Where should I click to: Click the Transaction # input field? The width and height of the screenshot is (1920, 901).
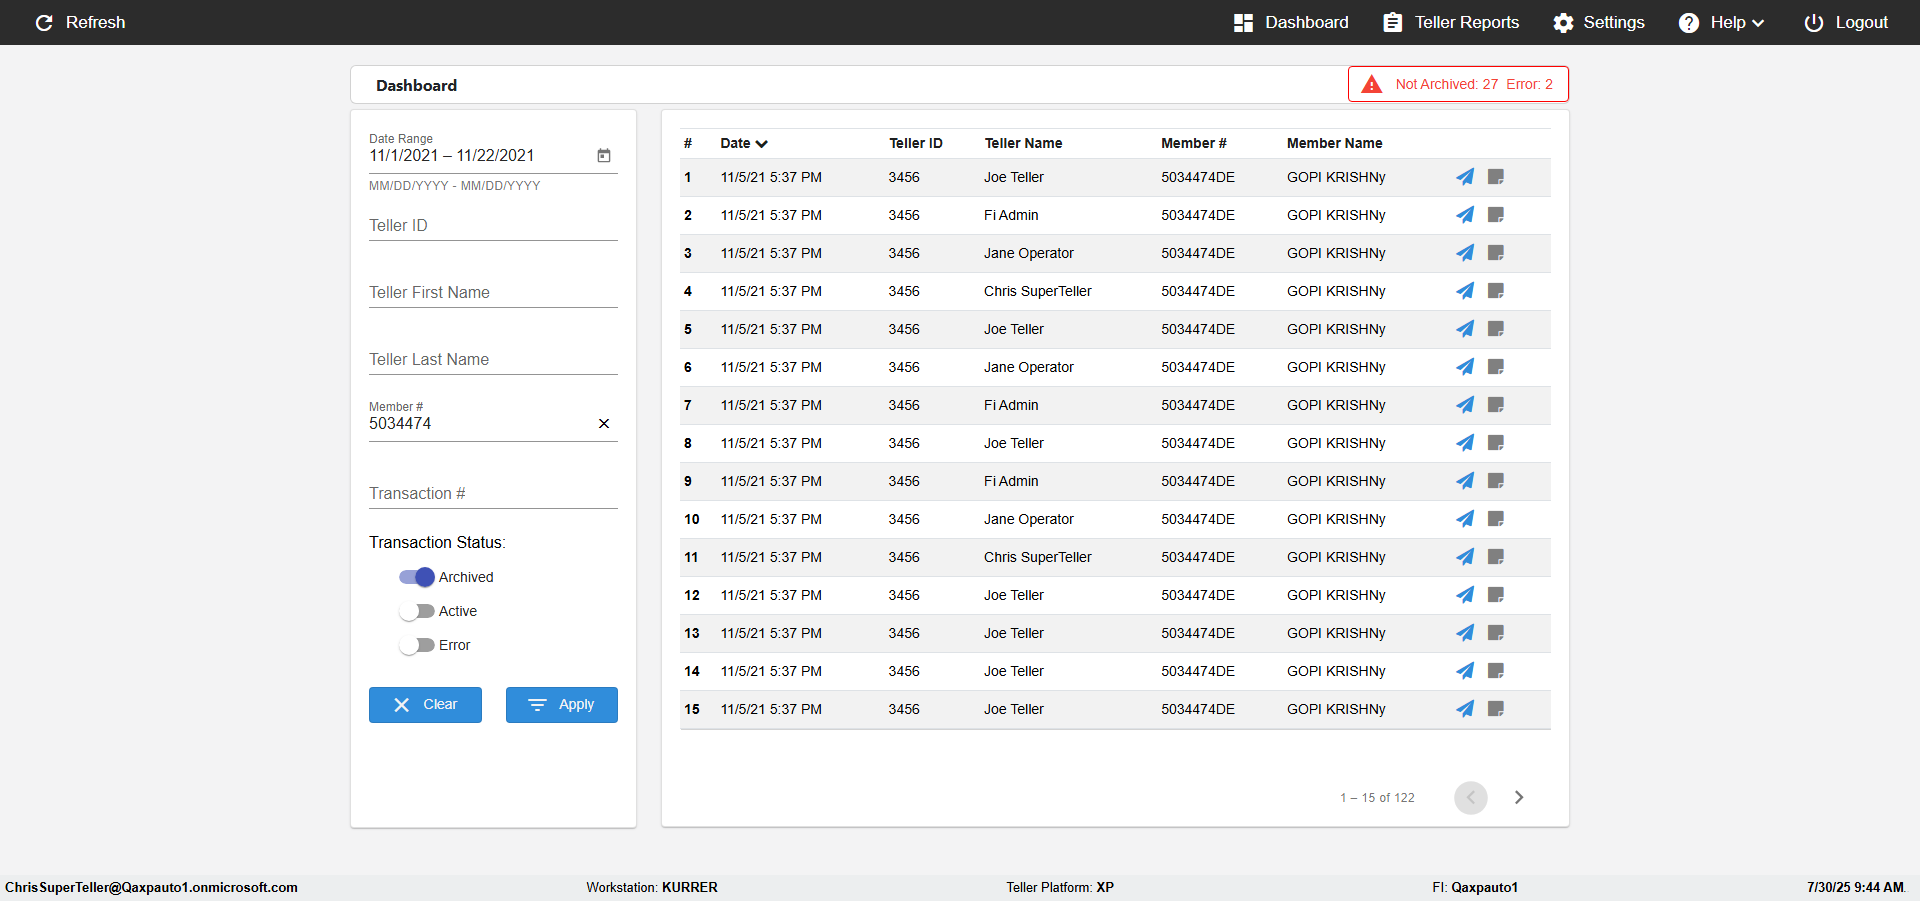click(493, 494)
